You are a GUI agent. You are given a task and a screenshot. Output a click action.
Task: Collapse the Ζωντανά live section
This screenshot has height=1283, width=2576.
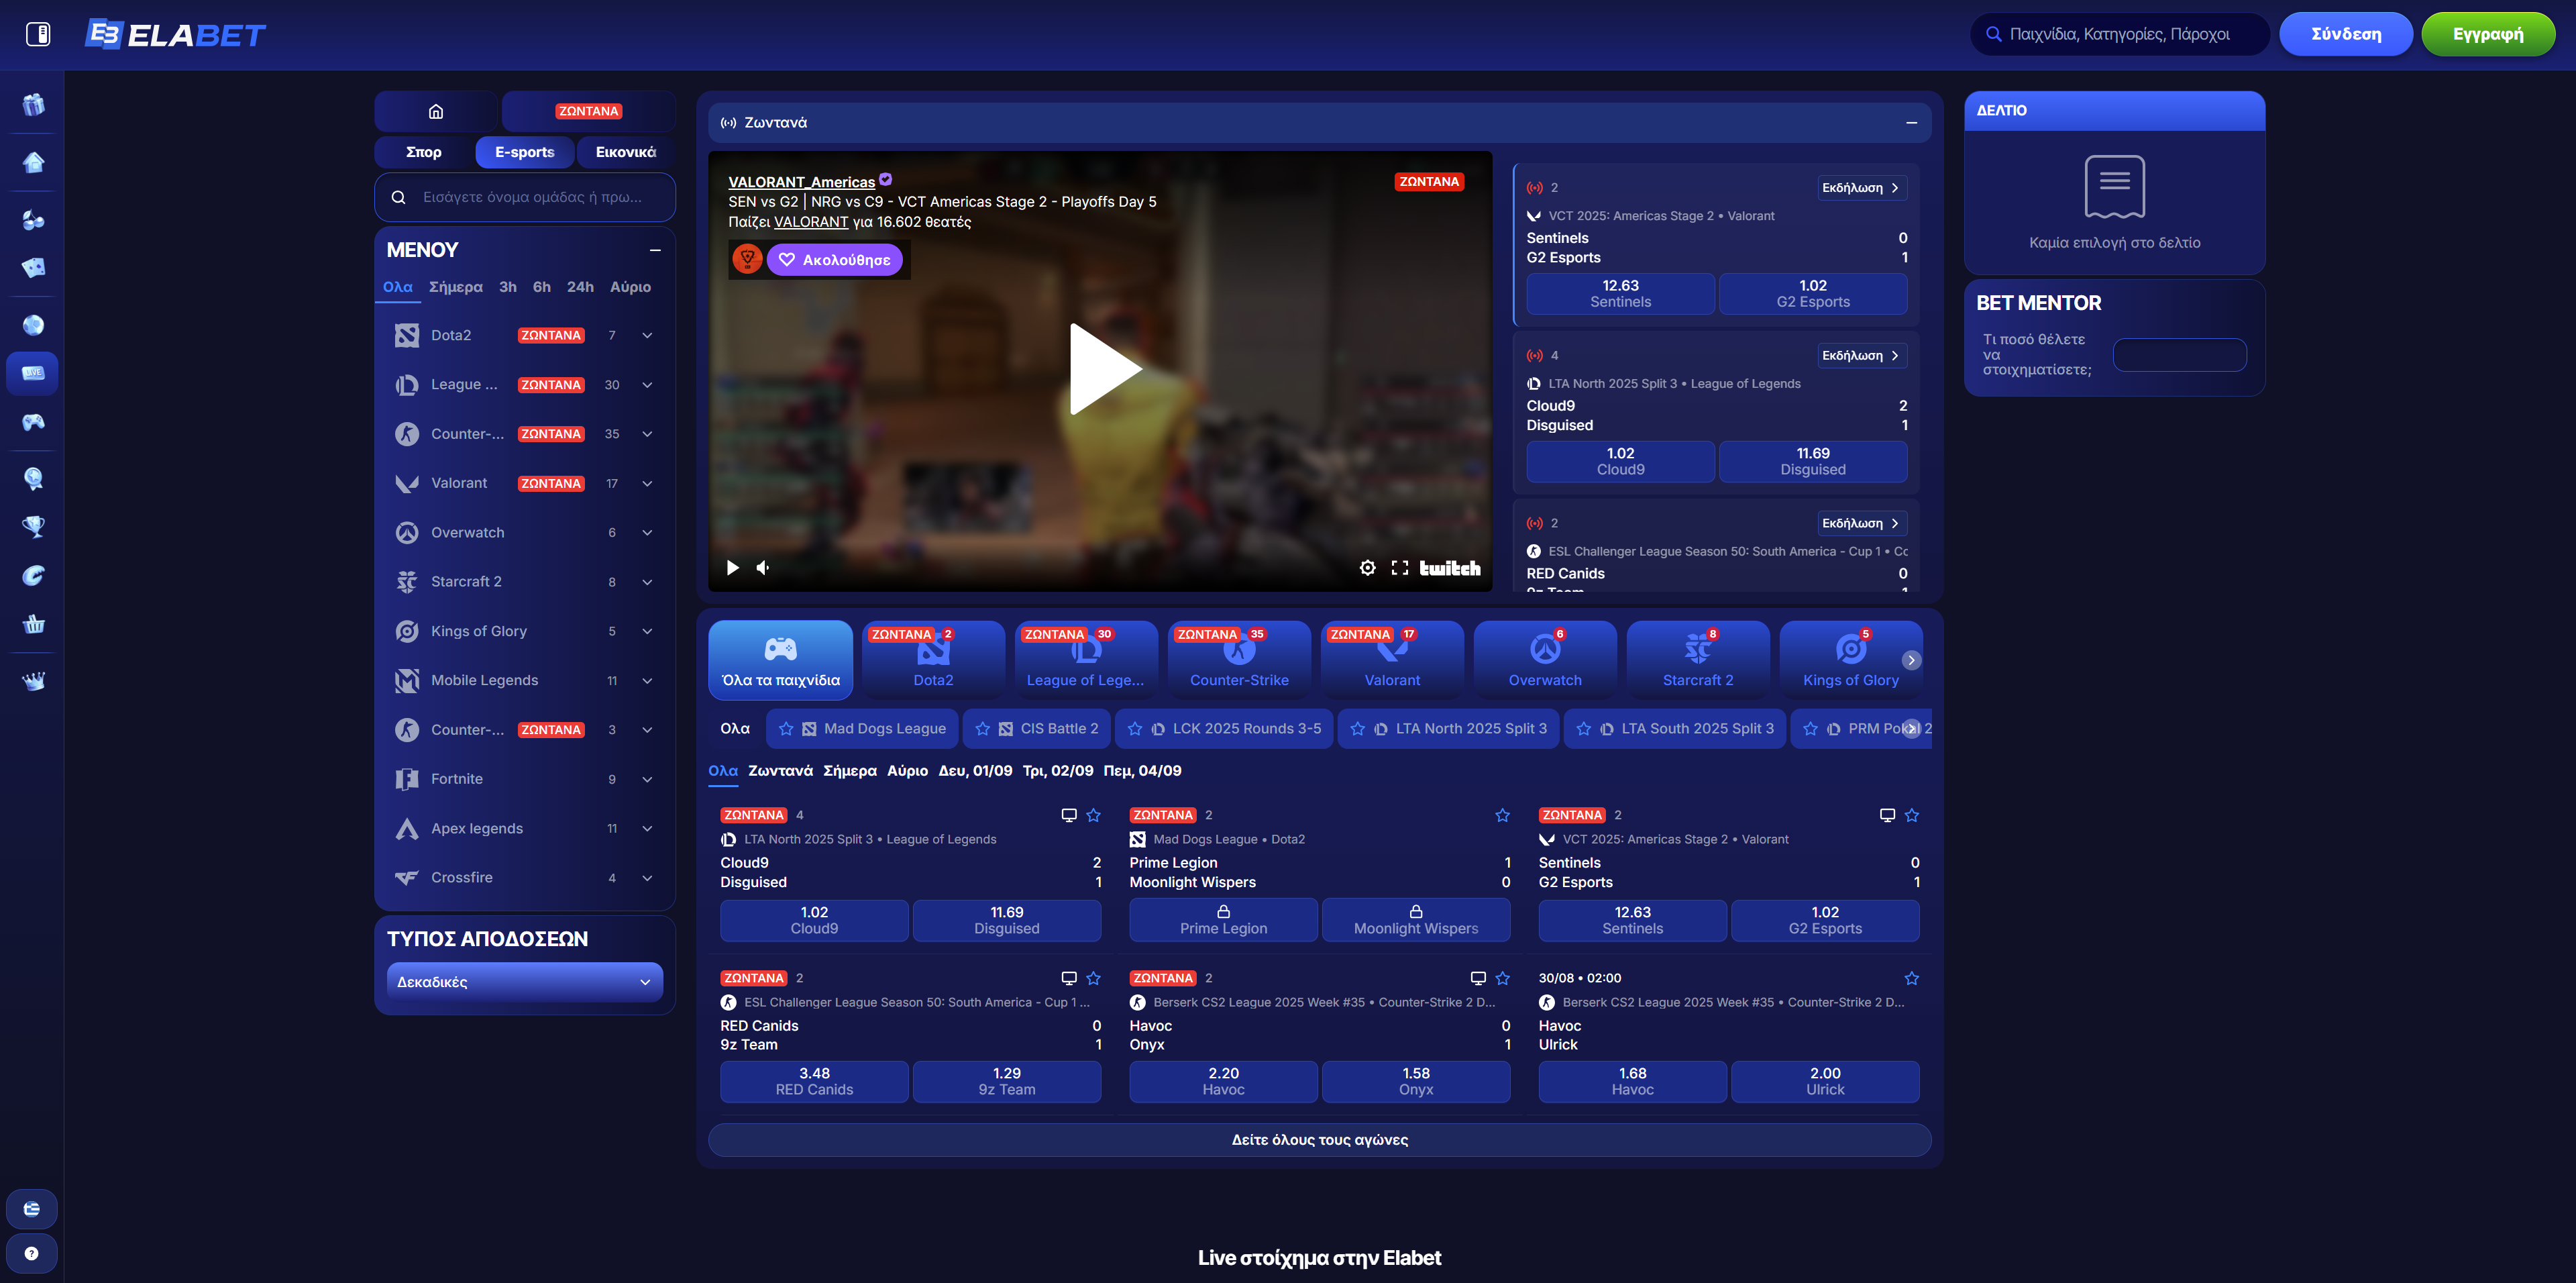[1911, 123]
